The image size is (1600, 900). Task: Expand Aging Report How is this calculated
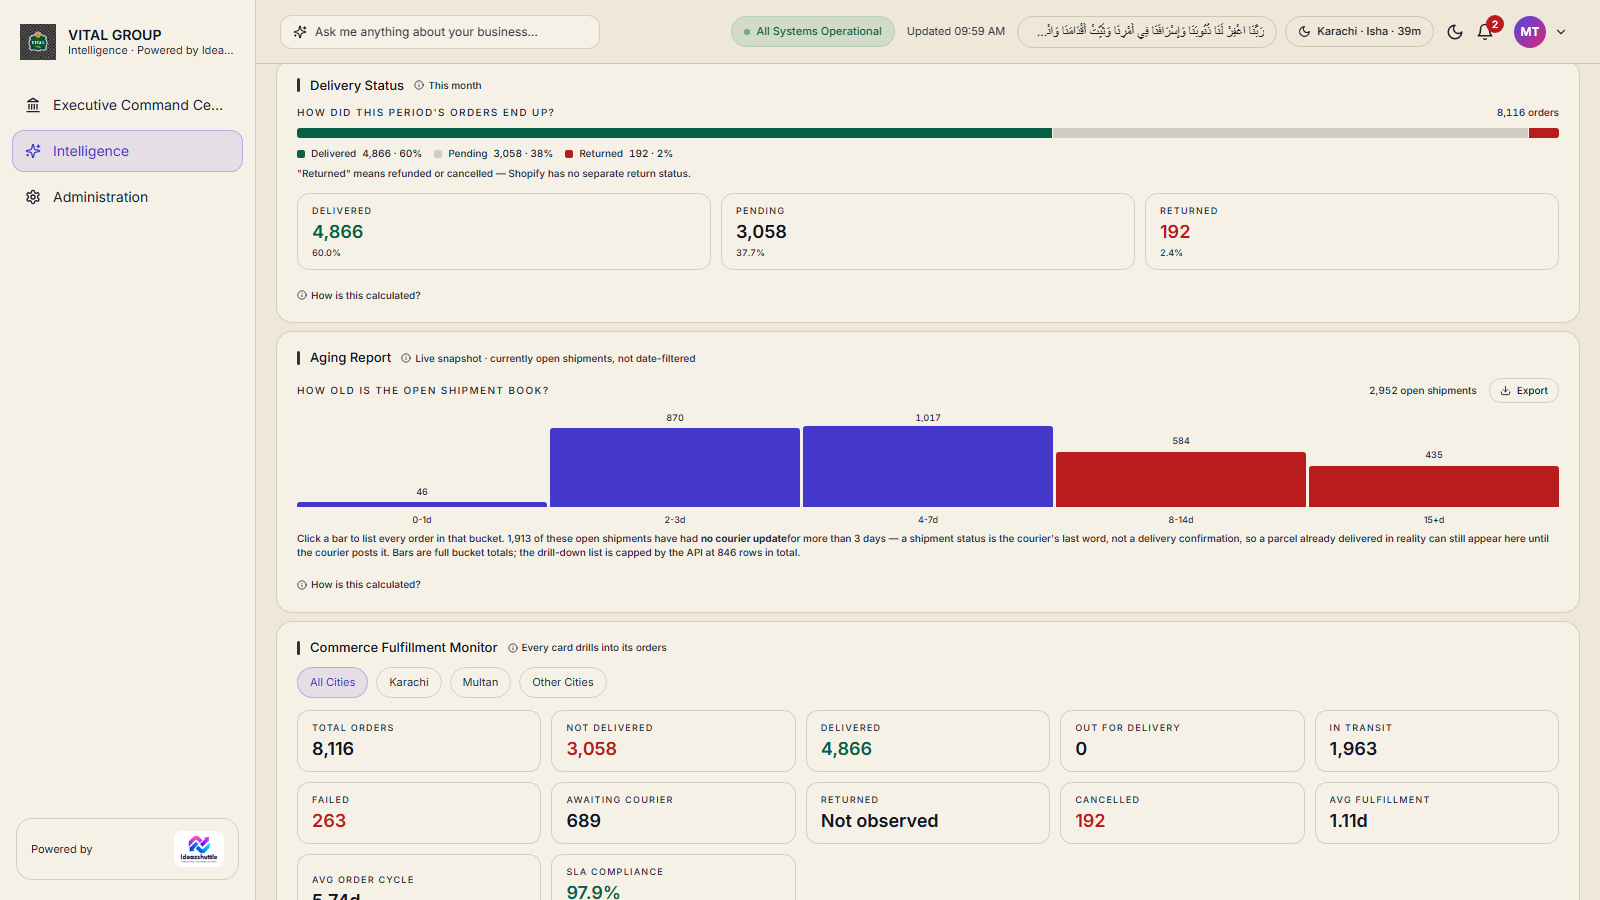coord(359,584)
